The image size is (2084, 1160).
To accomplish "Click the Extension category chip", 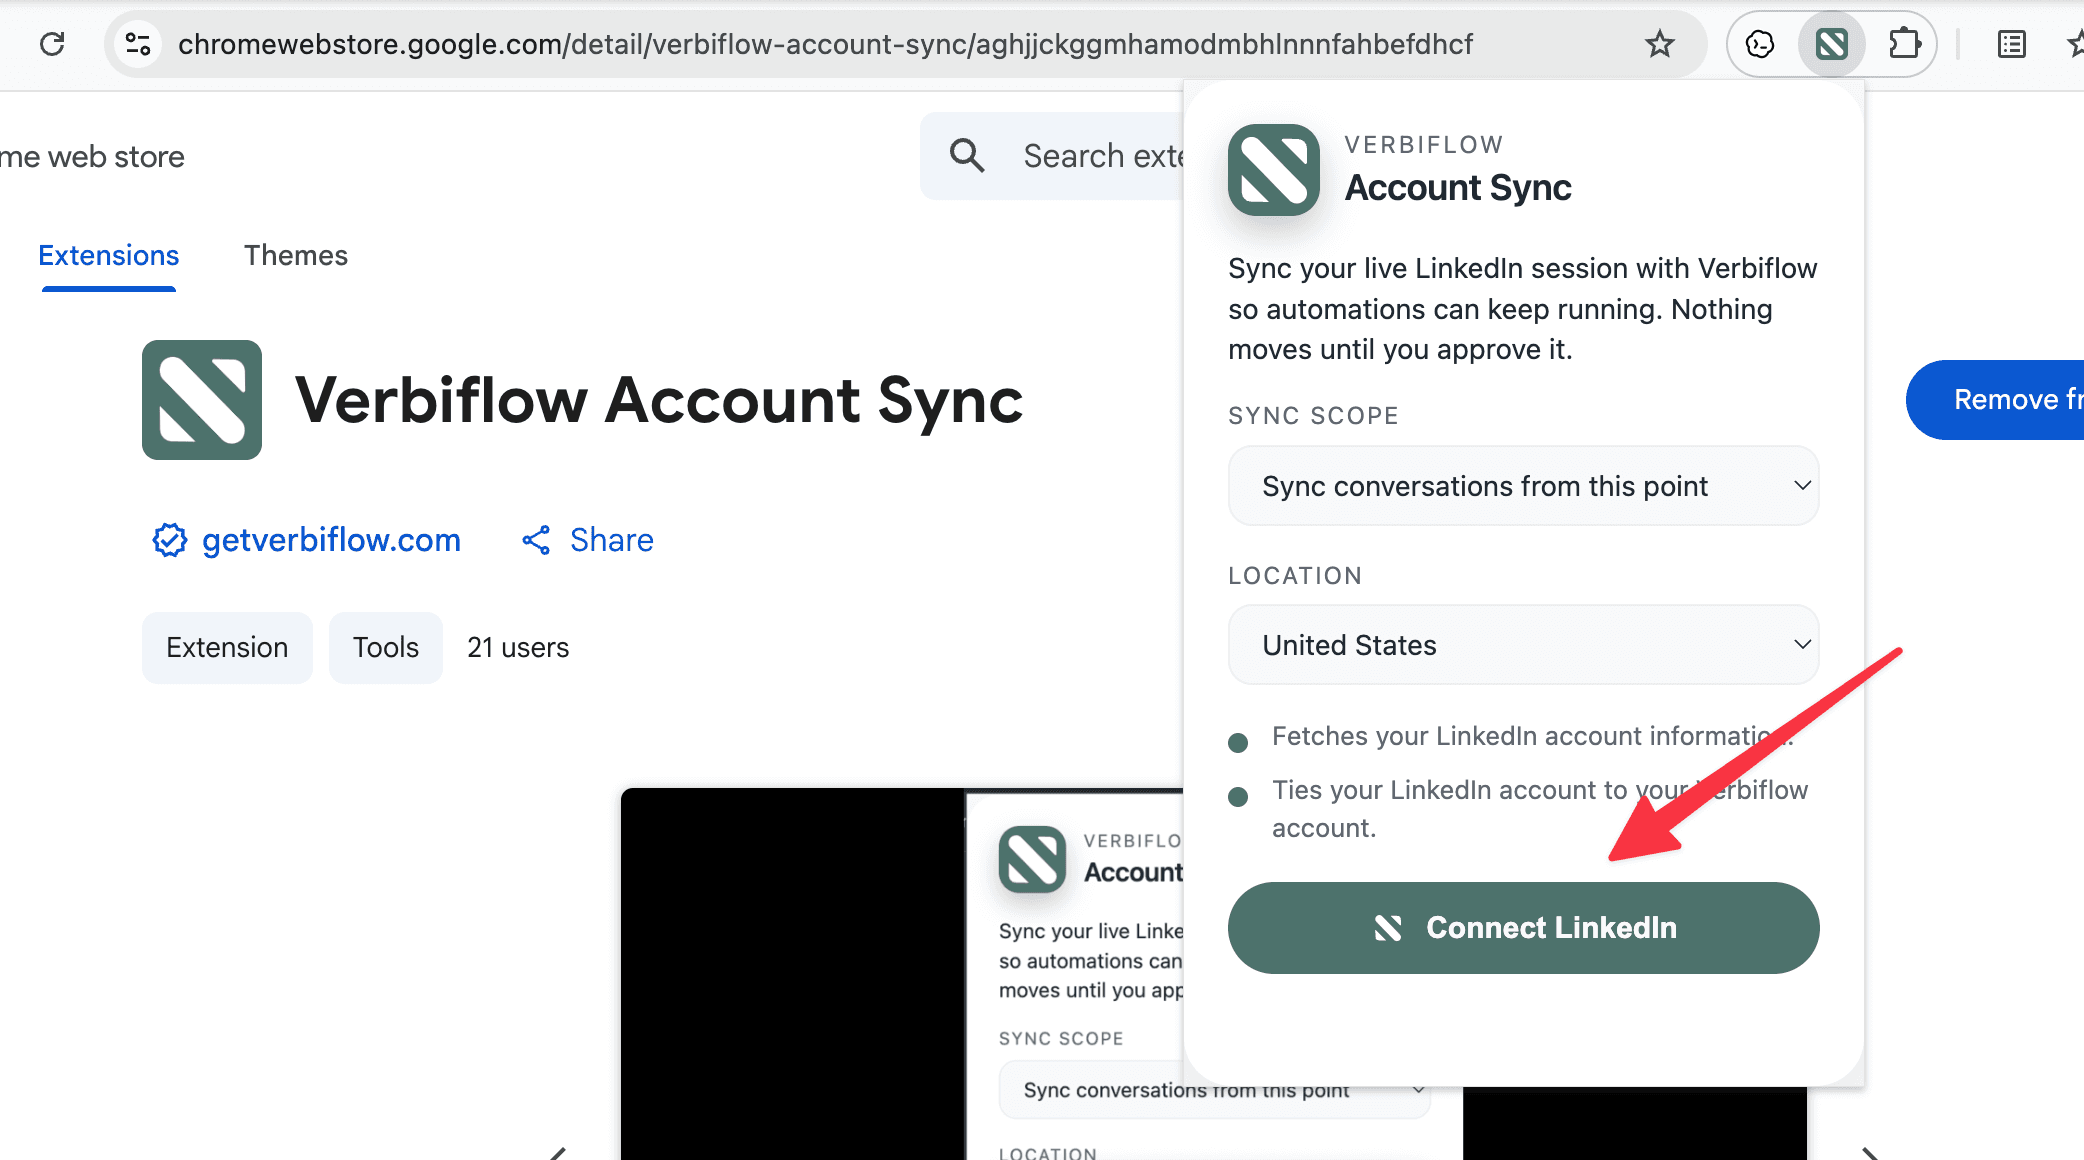I will click(x=227, y=648).
